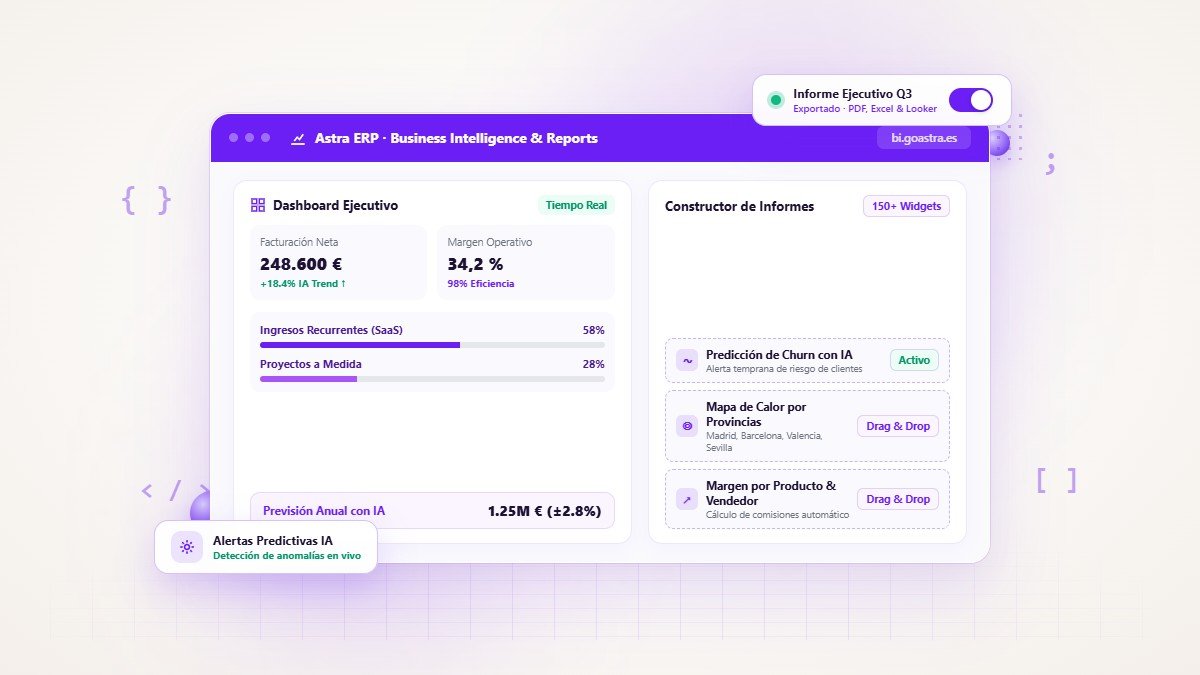The width and height of the screenshot is (1200, 675).
Task: Click the Dashboard Ejecutivo heading text
Action: [335, 205]
